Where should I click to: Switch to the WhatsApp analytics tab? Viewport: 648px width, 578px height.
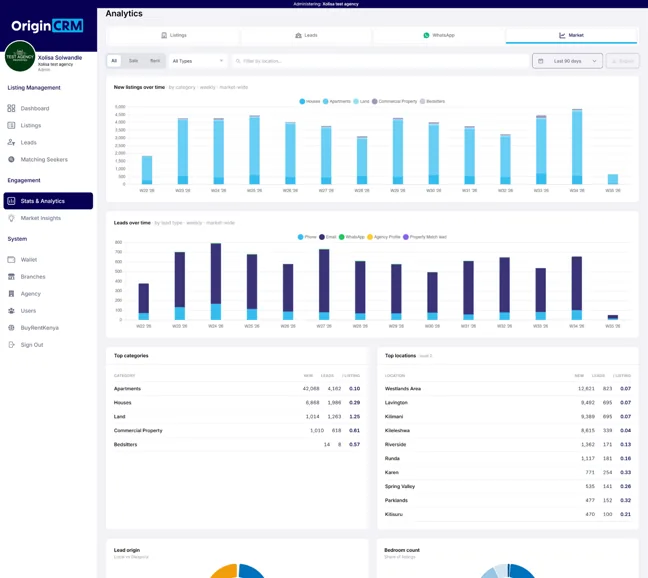pos(438,36)
